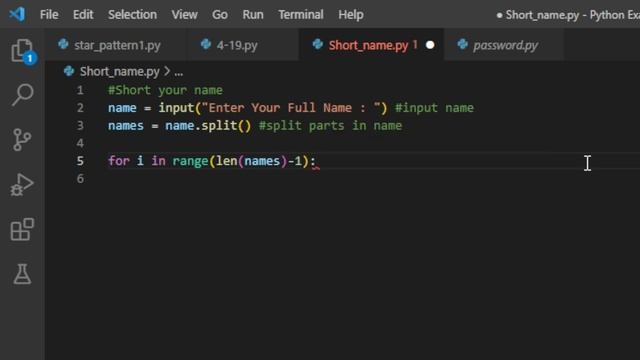Click the VS Code logo icon
This screenshot has height=360, width=640.
(17, 14)
